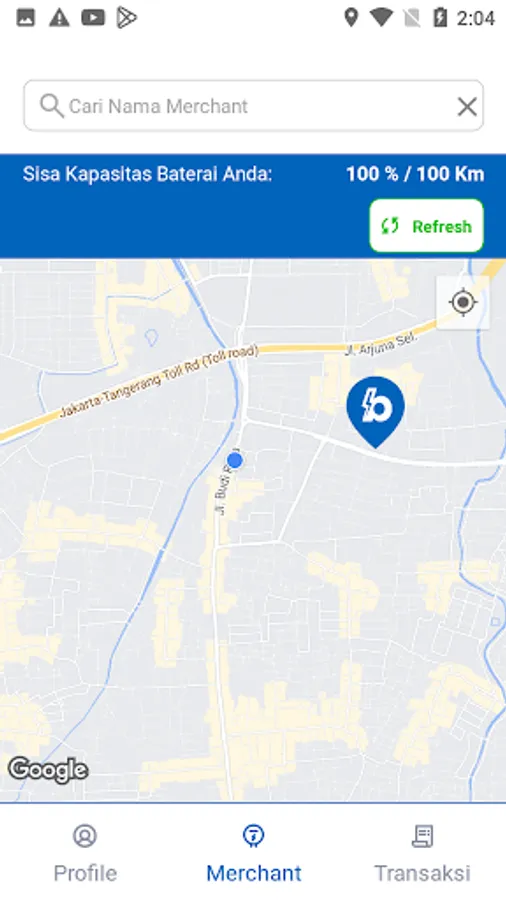
Task: Focus the Cari Nama Merchant field
Action: 254,106
